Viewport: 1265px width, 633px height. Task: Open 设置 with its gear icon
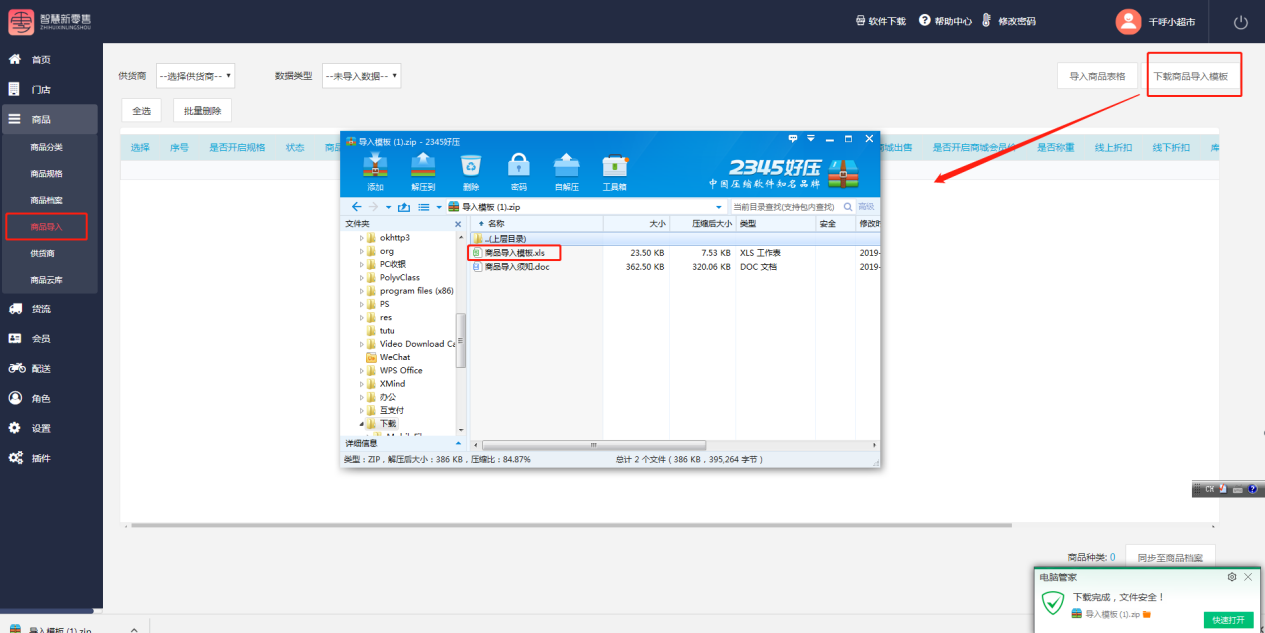(x=15, y=428)
